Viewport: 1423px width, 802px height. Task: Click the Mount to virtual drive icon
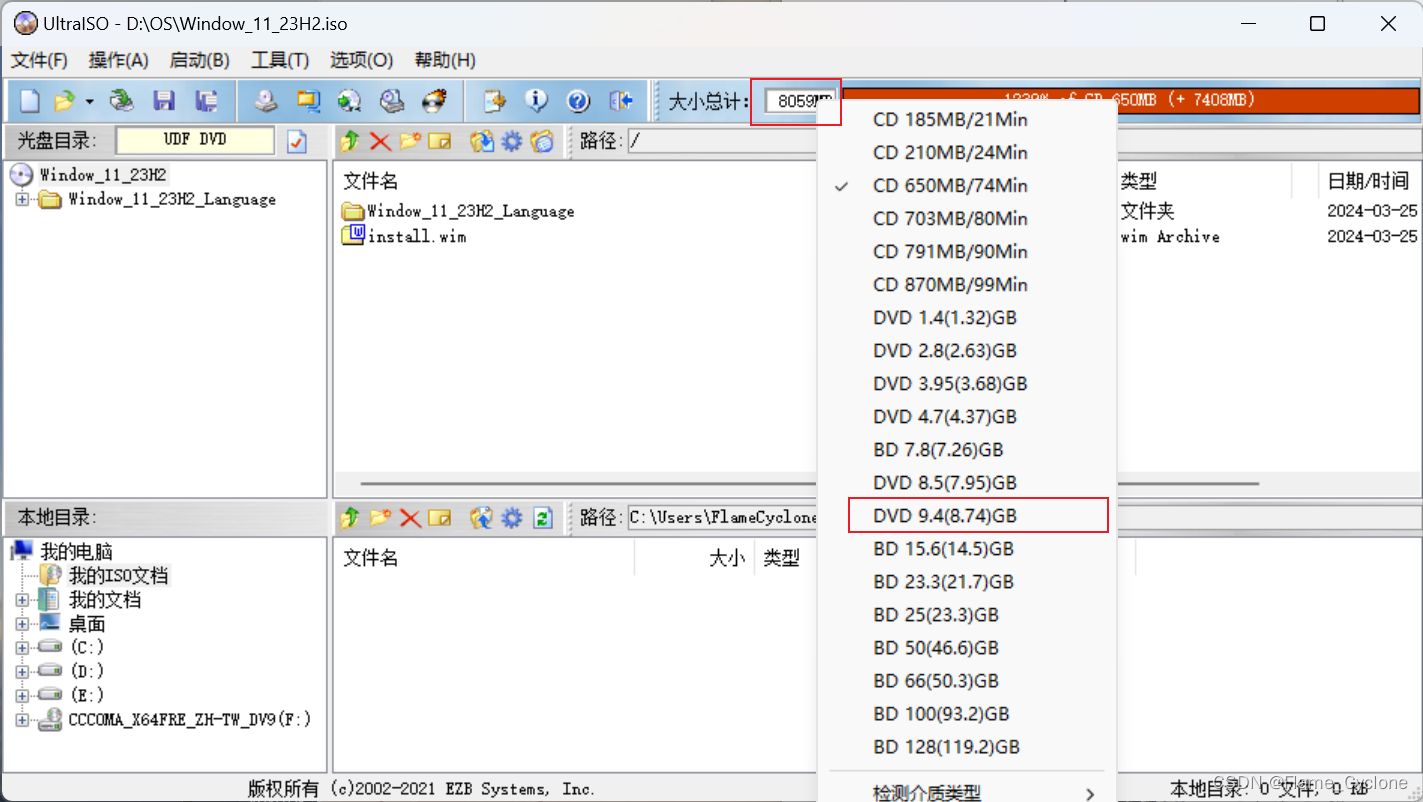coord(391,101)
